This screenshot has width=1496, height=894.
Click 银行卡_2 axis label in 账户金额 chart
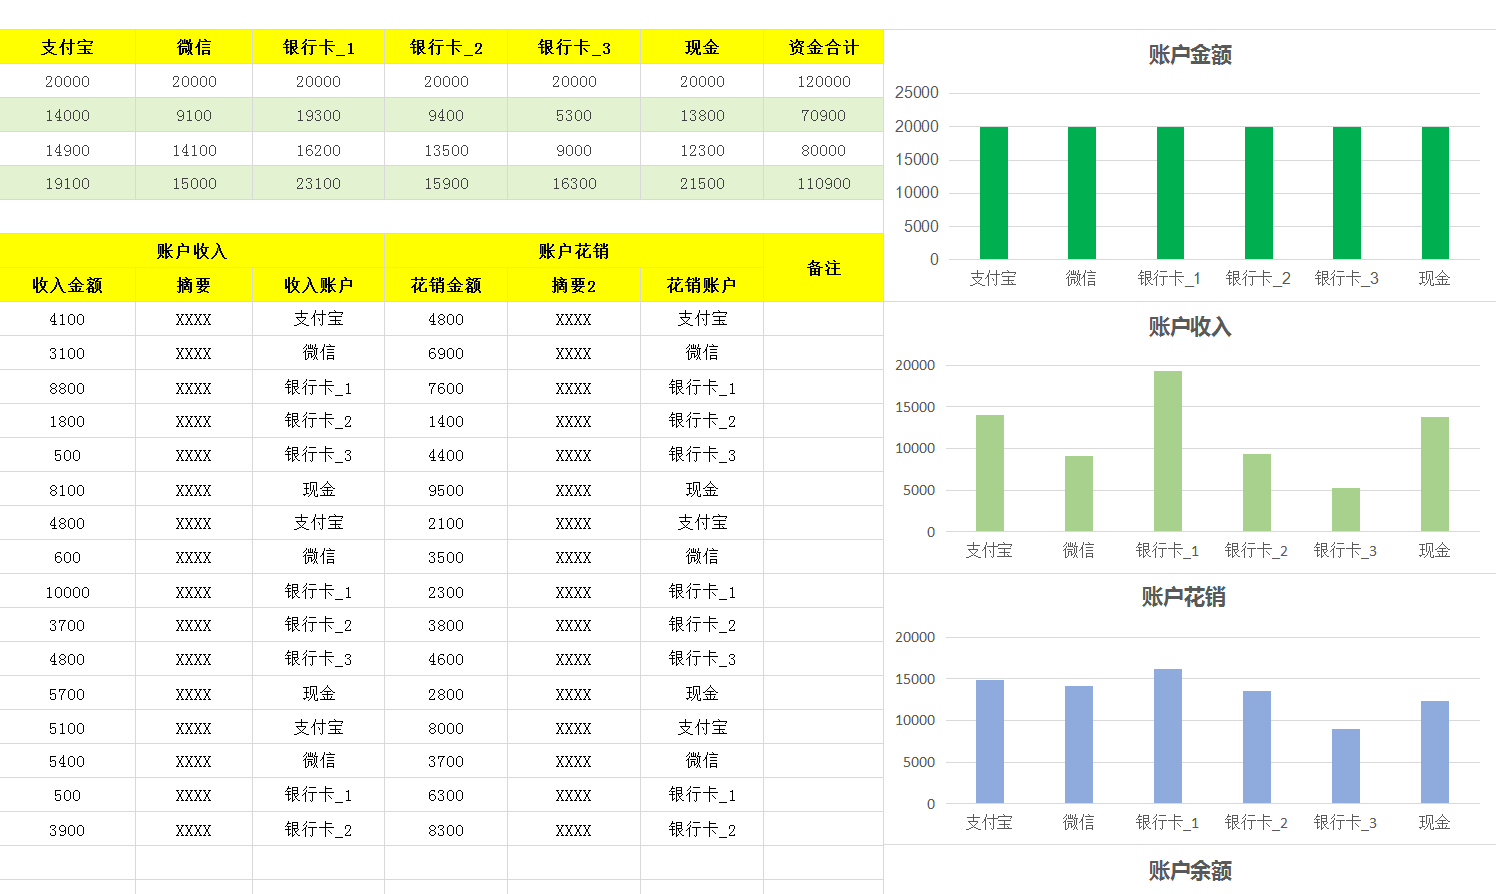[x=1258, y=279]
